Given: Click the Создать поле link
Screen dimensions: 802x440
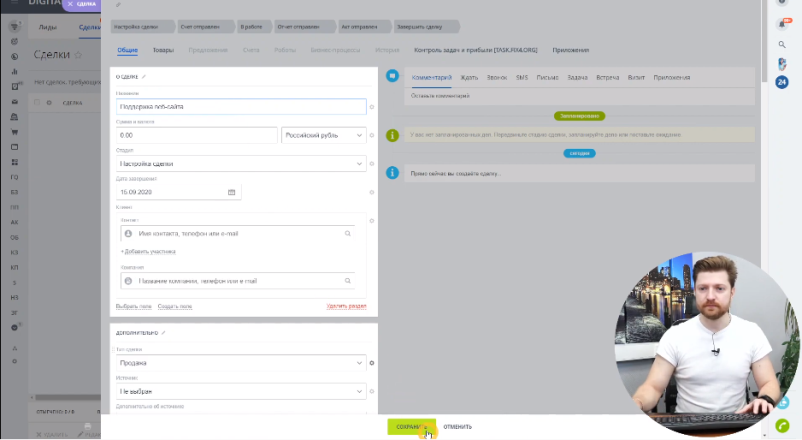Looking at the screenshot, I should pos(175,306).
